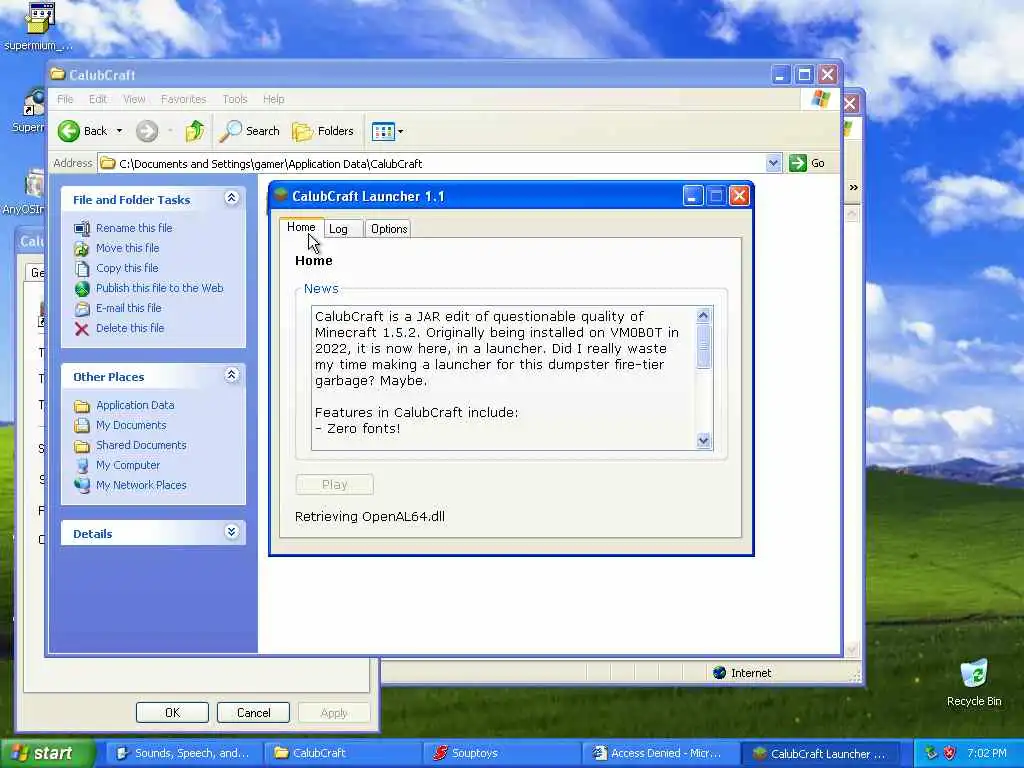Screen dimensions: 1024x768
Task: Click Copy this file link
Action: [x=127, y=268]
